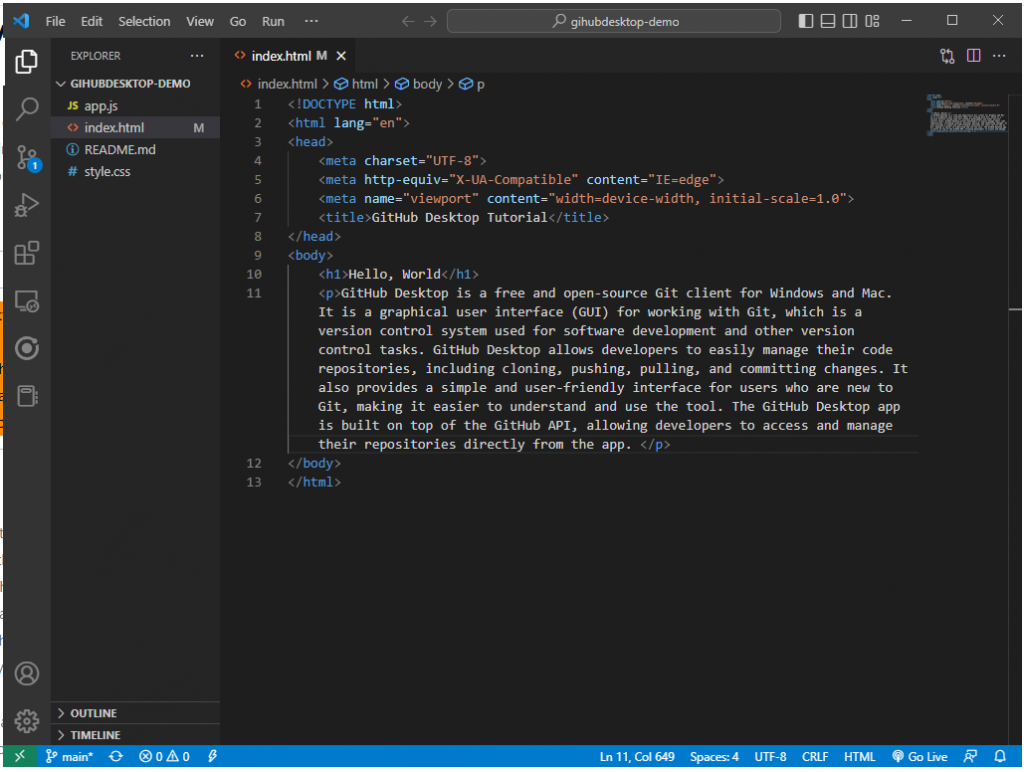Change indentation via Spaces: 4

[x=714, y=756]
